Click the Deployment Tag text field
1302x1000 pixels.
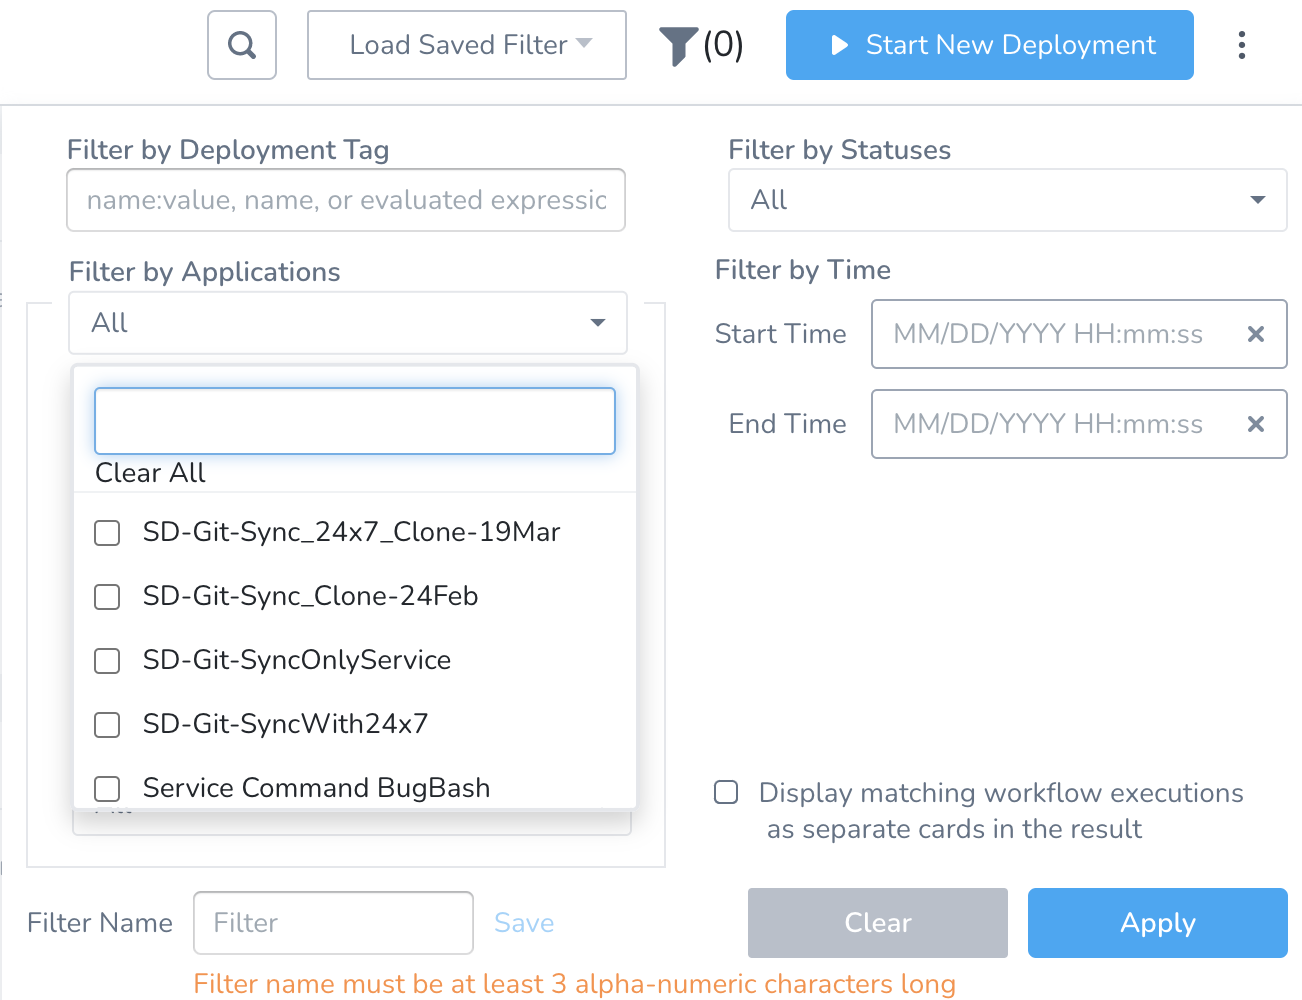(346, 200)
